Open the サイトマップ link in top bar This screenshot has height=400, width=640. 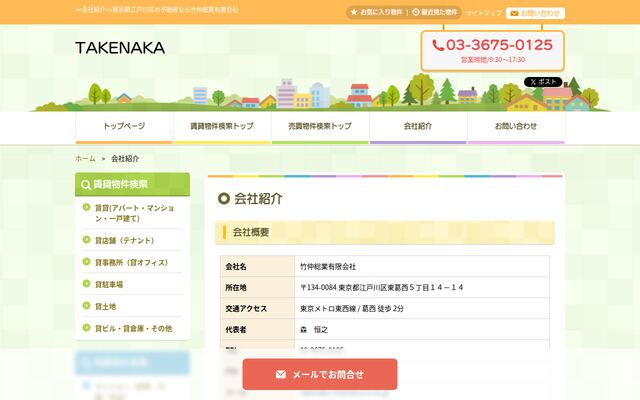(484, 13)
